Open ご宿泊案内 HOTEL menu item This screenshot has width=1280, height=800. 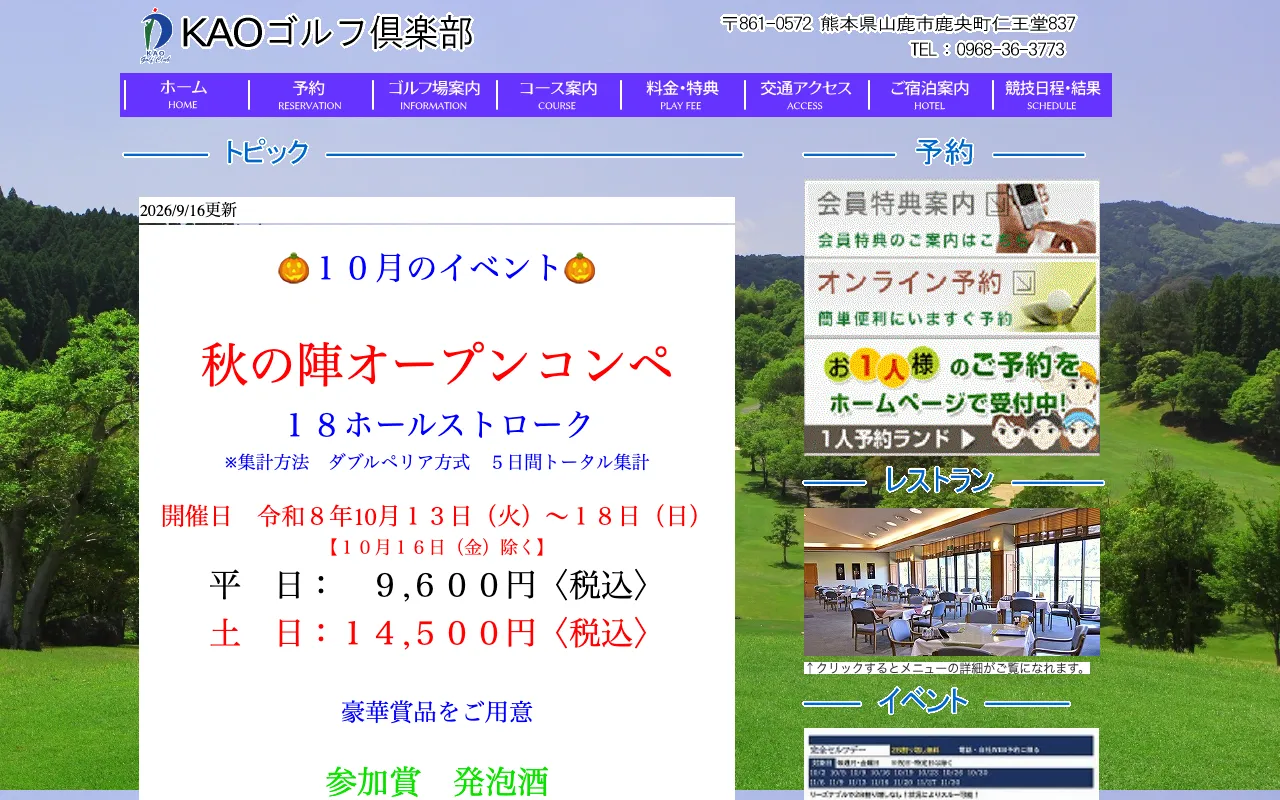click(930, 95)
